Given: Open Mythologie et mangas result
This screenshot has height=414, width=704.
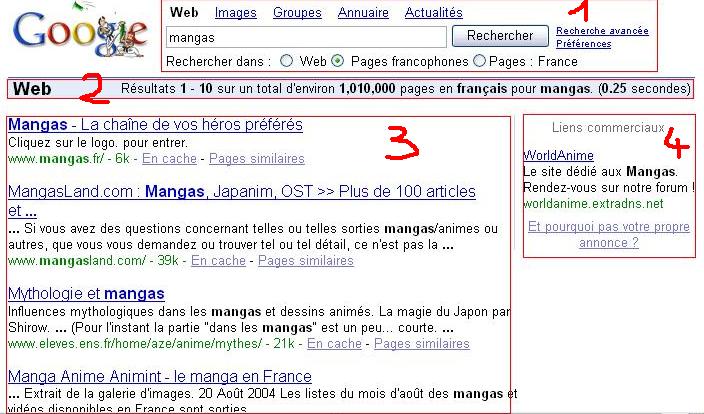Looking at the screenshot, I should (x=86, y=294).
